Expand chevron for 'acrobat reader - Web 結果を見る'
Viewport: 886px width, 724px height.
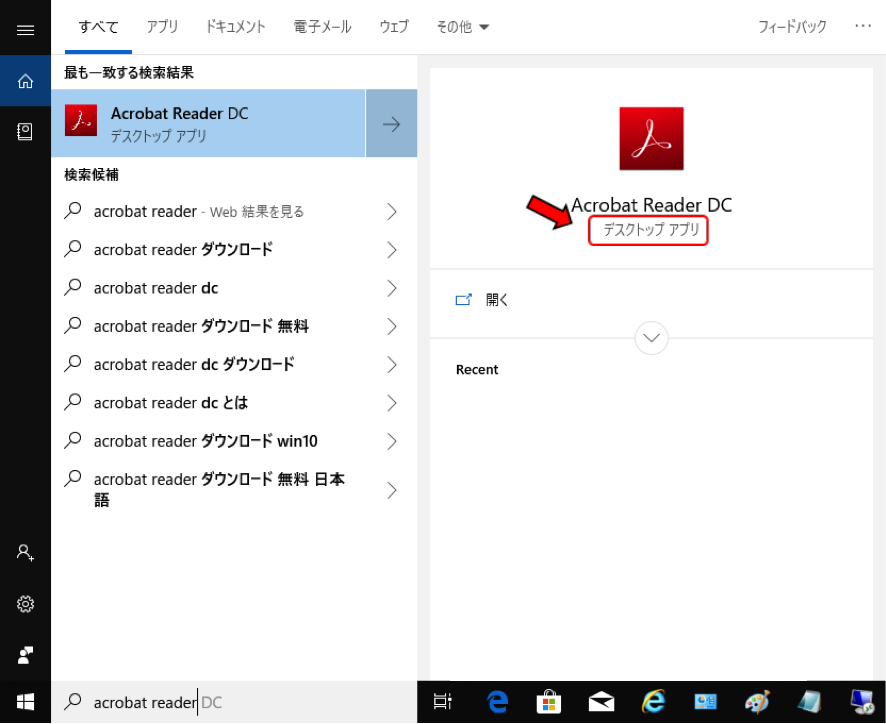tap(392, 212)
